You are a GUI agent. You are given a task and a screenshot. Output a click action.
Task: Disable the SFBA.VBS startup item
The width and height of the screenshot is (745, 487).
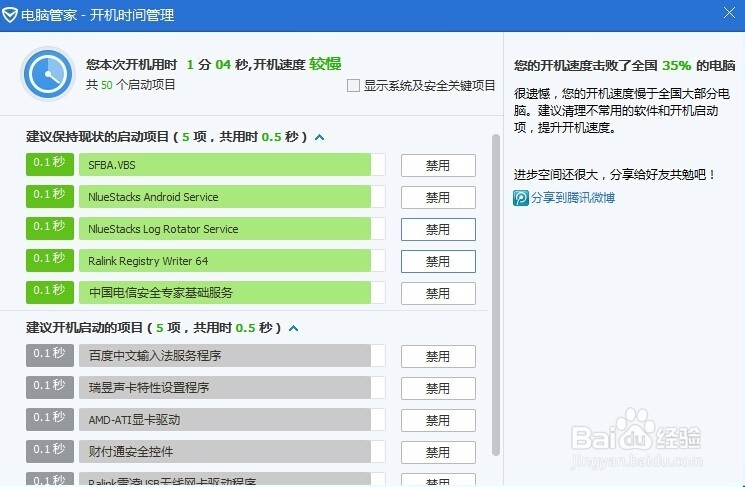438,165
